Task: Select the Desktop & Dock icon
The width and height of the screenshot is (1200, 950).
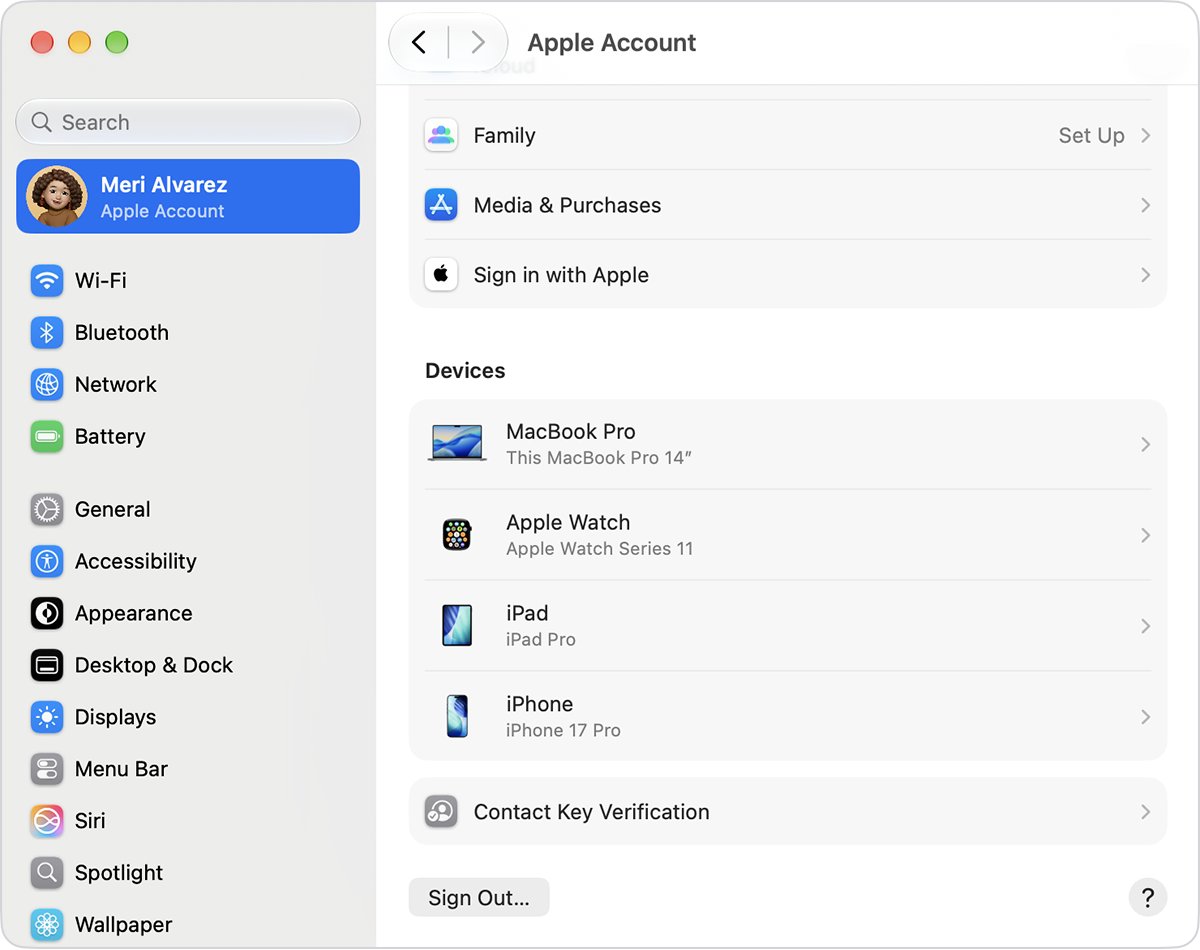Action: pyautogui.click(x=47, y=666)
